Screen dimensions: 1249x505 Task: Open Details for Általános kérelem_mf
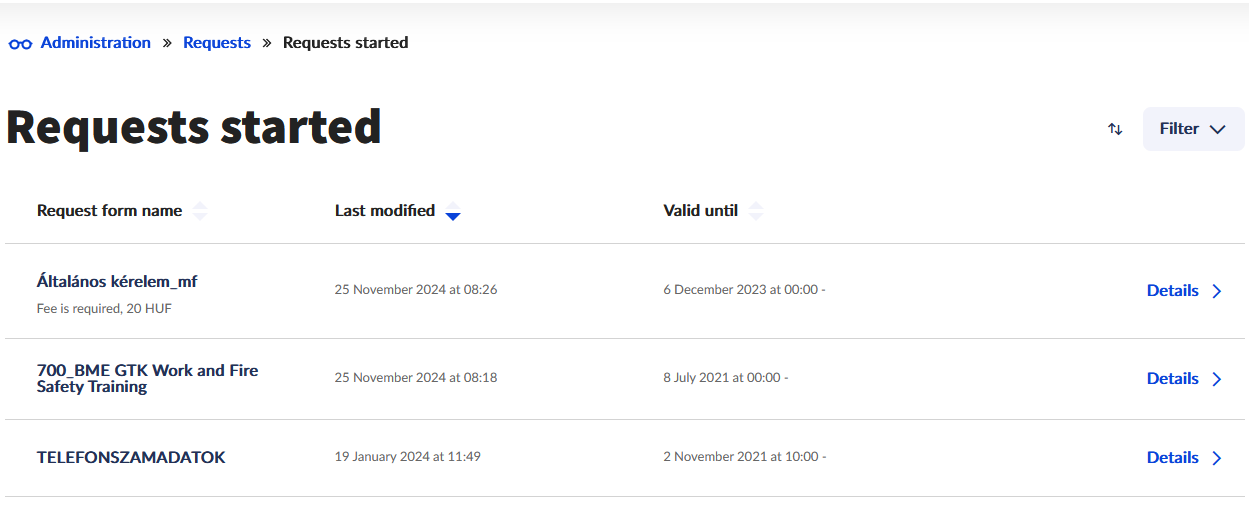tap(1172, 291)
